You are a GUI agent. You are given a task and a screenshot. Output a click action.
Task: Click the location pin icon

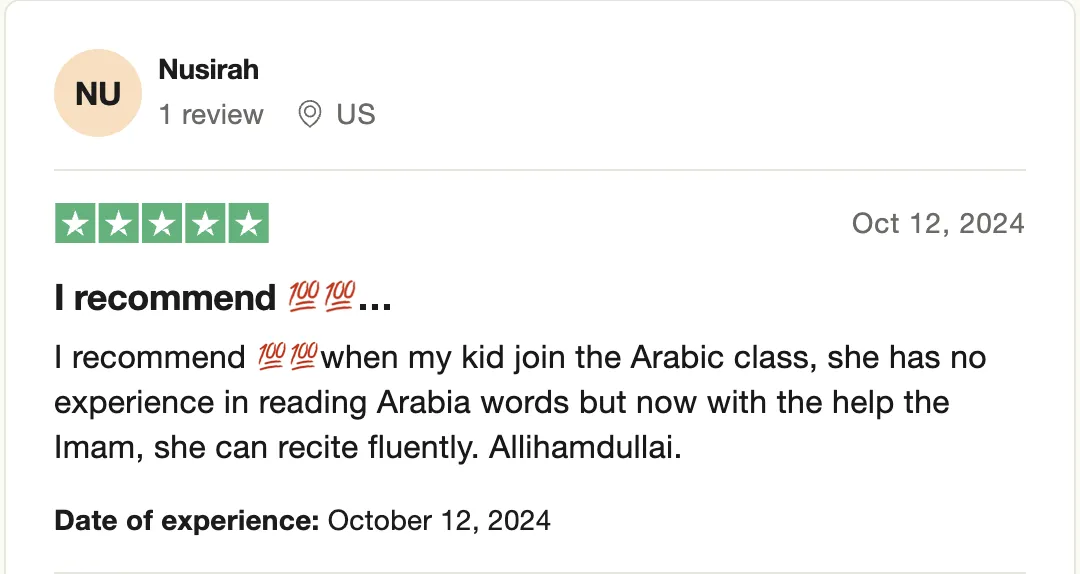coord(310,114)
